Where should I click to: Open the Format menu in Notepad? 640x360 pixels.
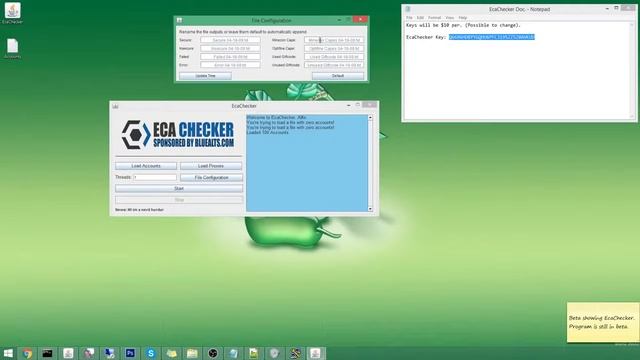pos(434,18)
